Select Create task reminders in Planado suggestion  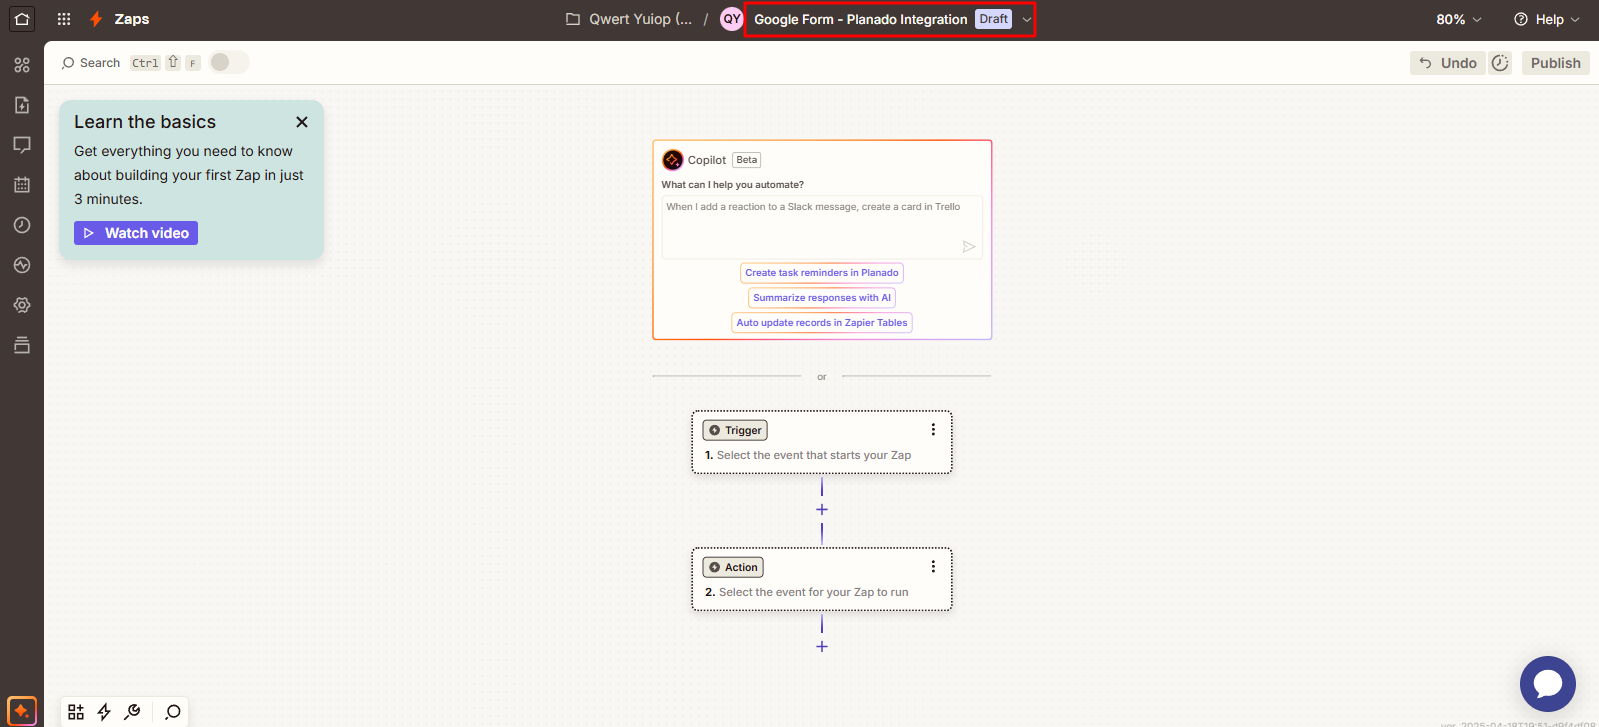coord(822,273)
